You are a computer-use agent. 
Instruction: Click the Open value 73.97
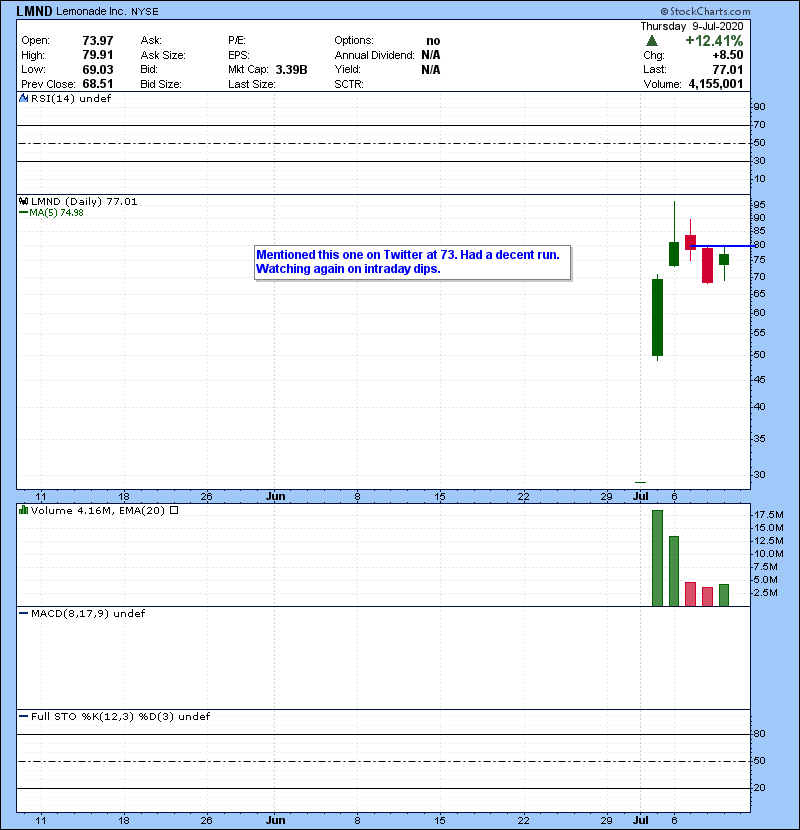[x=98, y=40]
